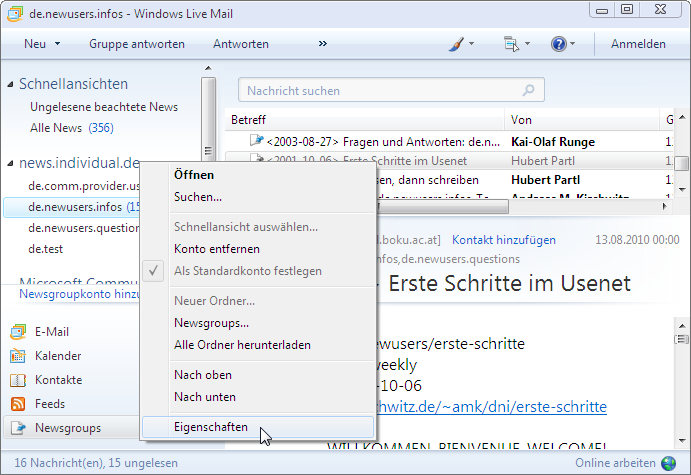The width and height of the screenshot is (691, 475).
Task: Click the Online arbeiten globe icon
Action: pyautogui.click(x=669, y=463)
